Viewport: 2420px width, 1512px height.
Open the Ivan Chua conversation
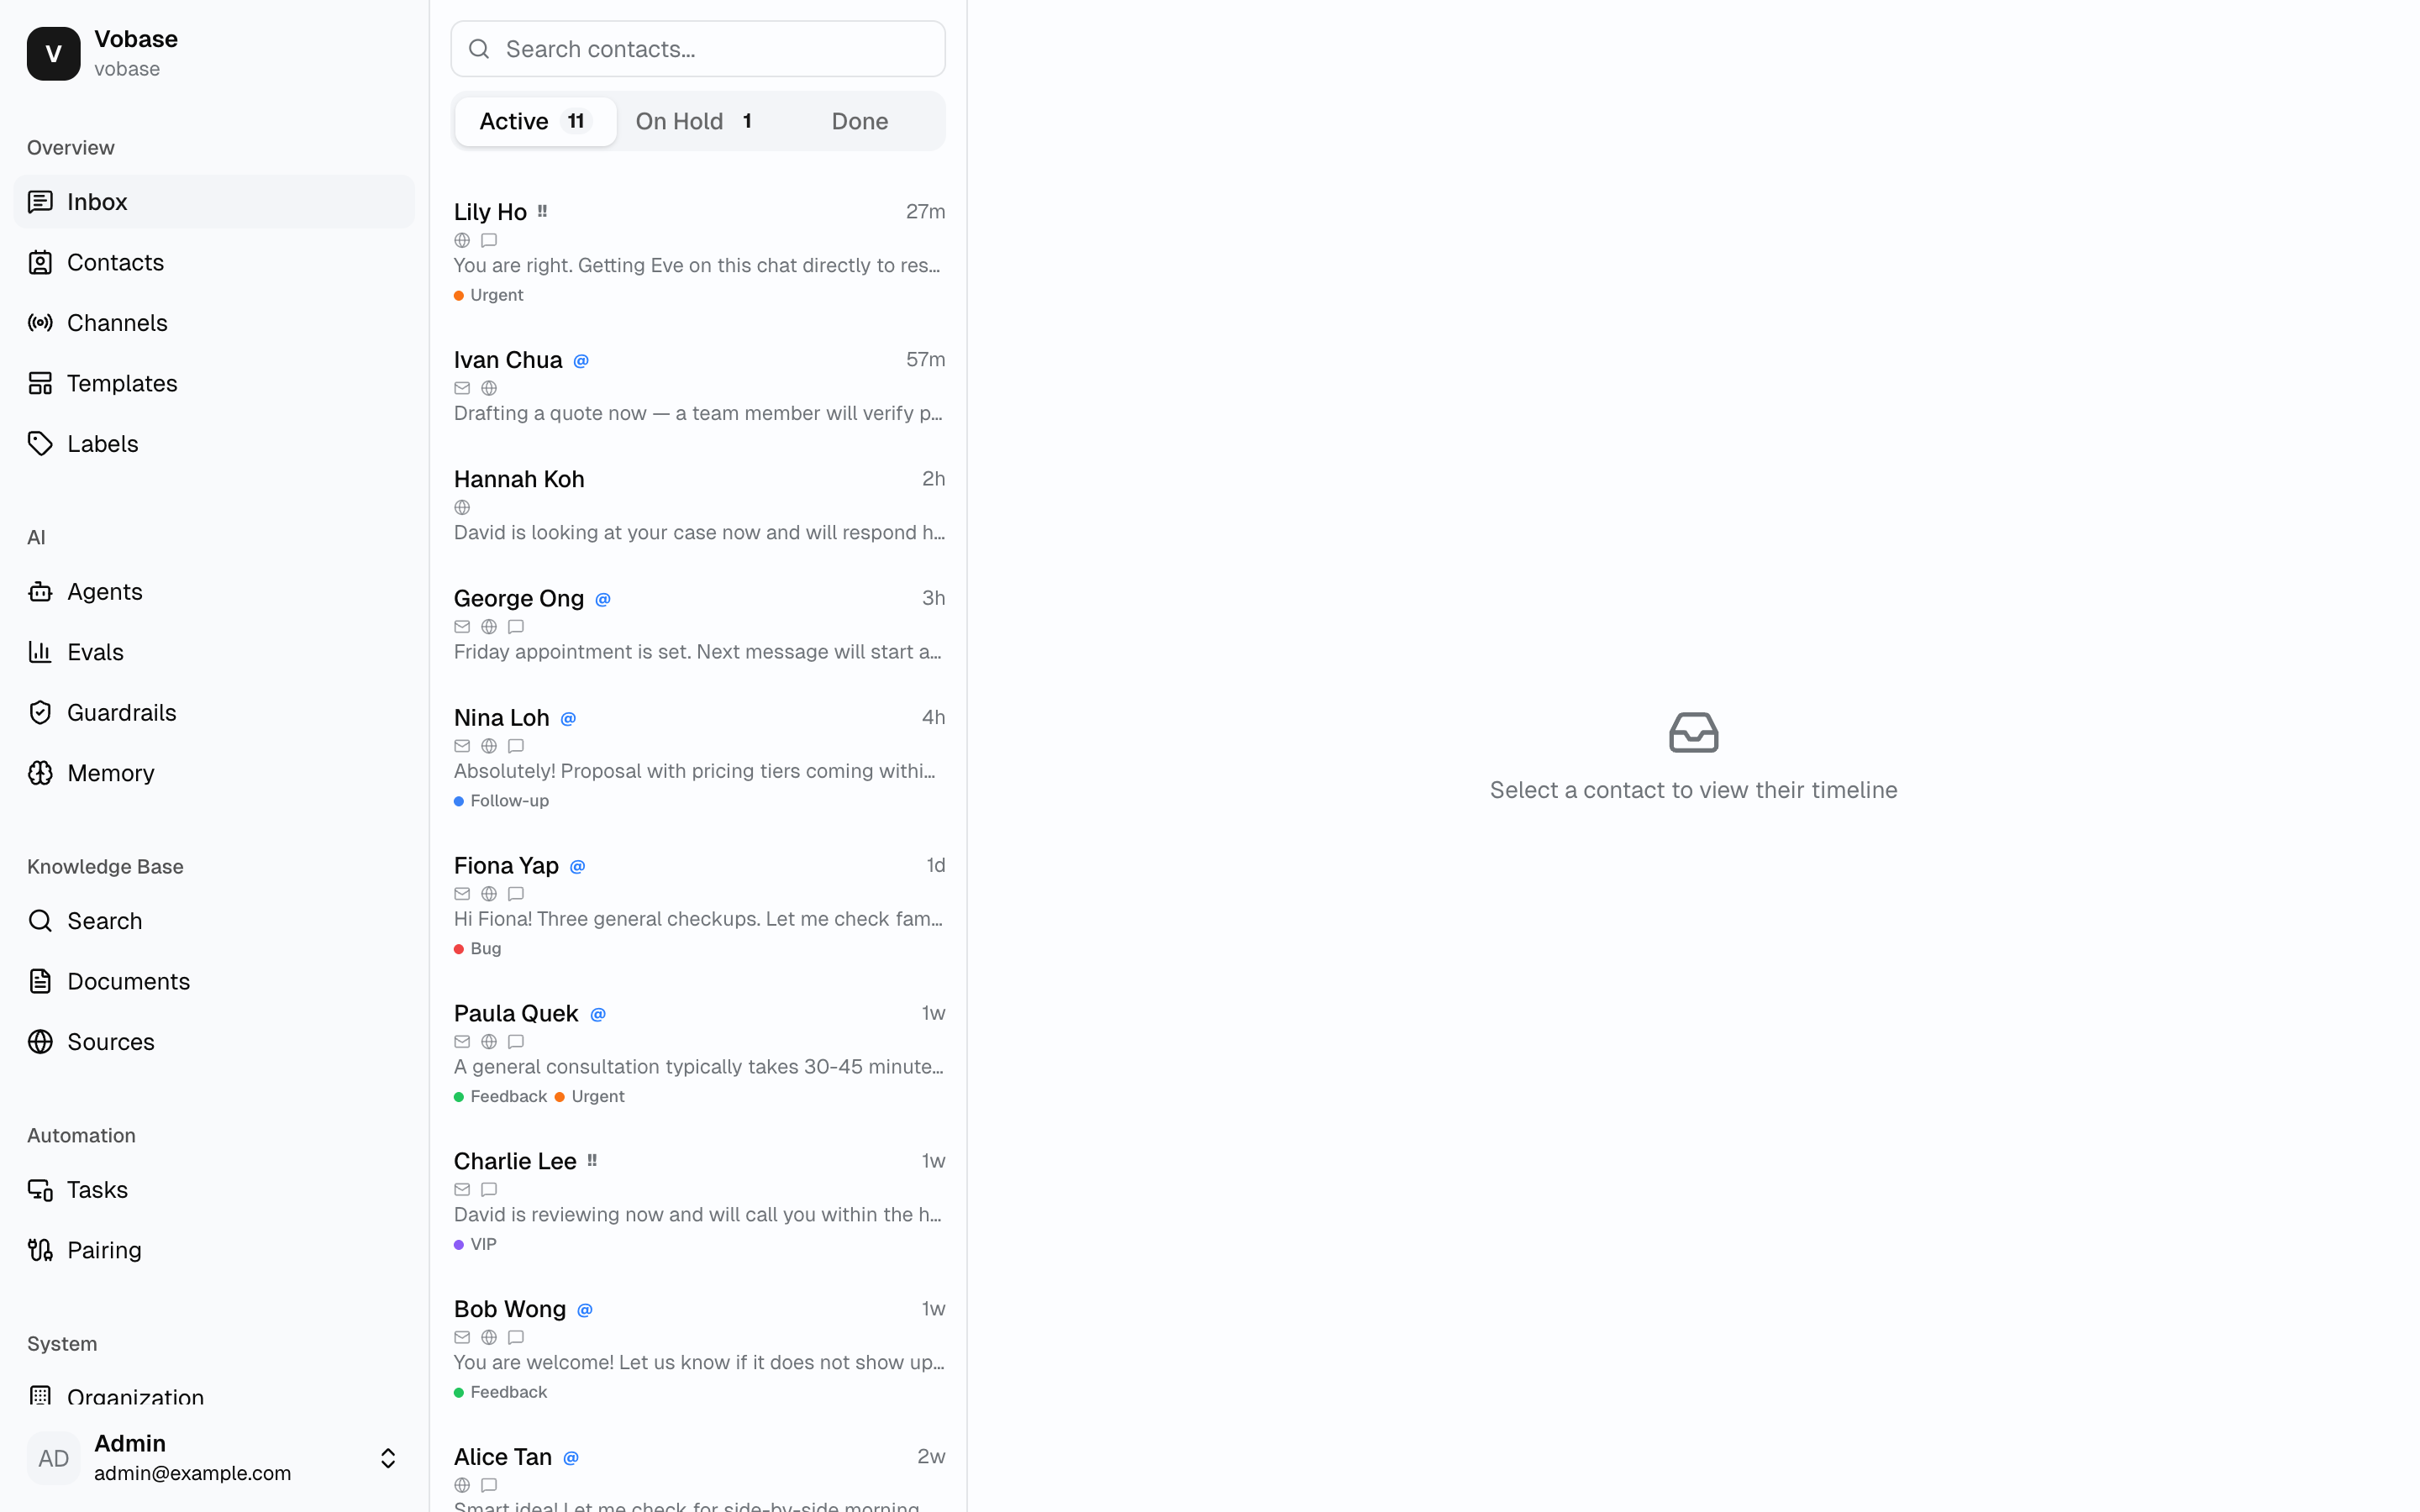(699, 385)
